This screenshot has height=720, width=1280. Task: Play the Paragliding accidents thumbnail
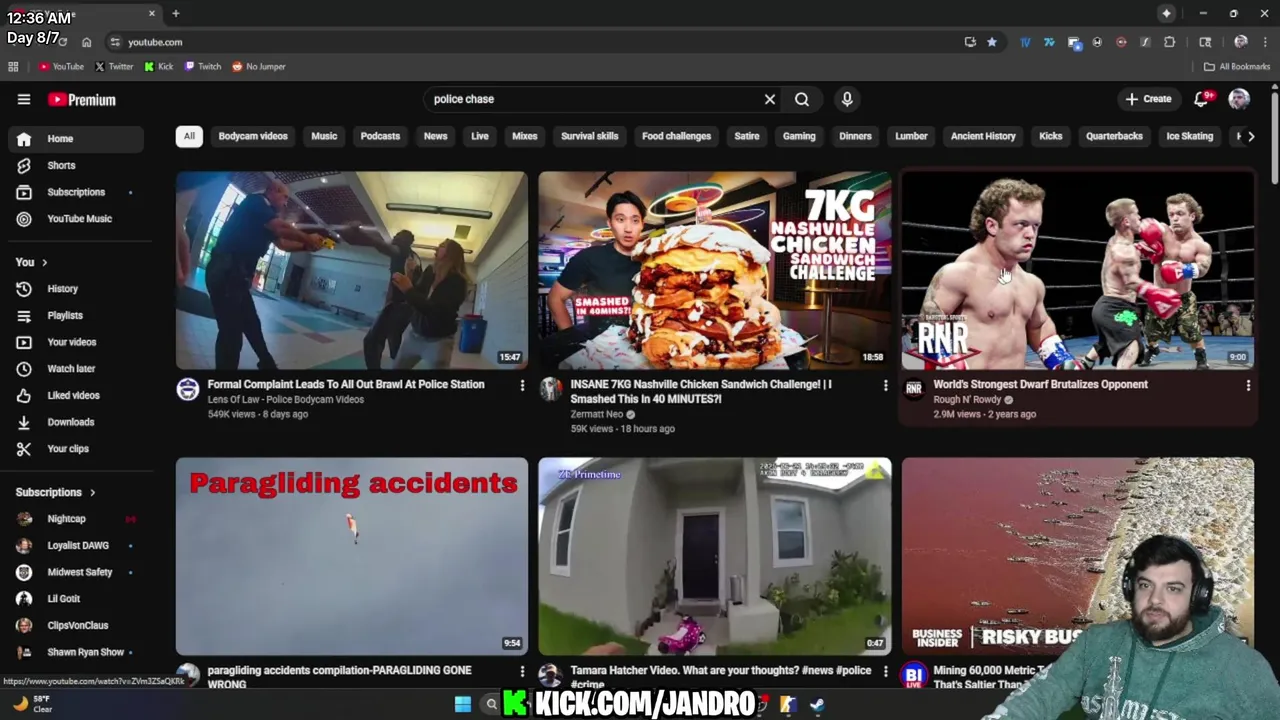(352, 556)
